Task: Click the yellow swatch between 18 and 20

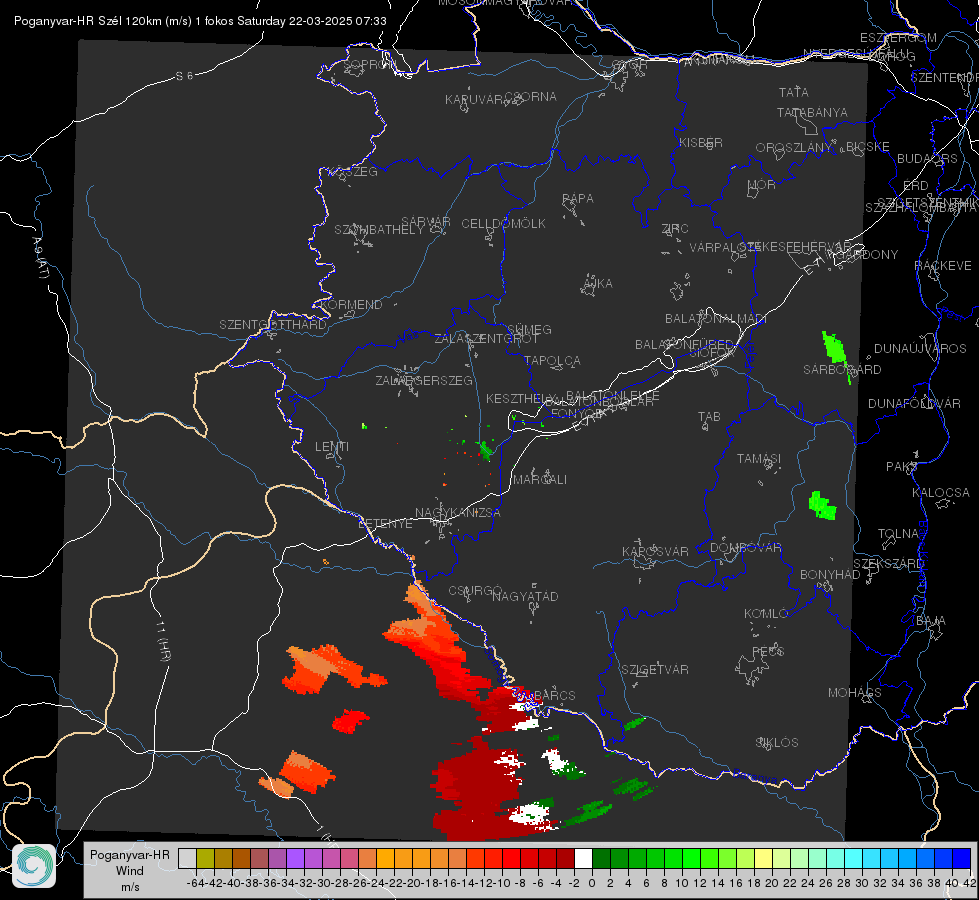Action: 764,859
